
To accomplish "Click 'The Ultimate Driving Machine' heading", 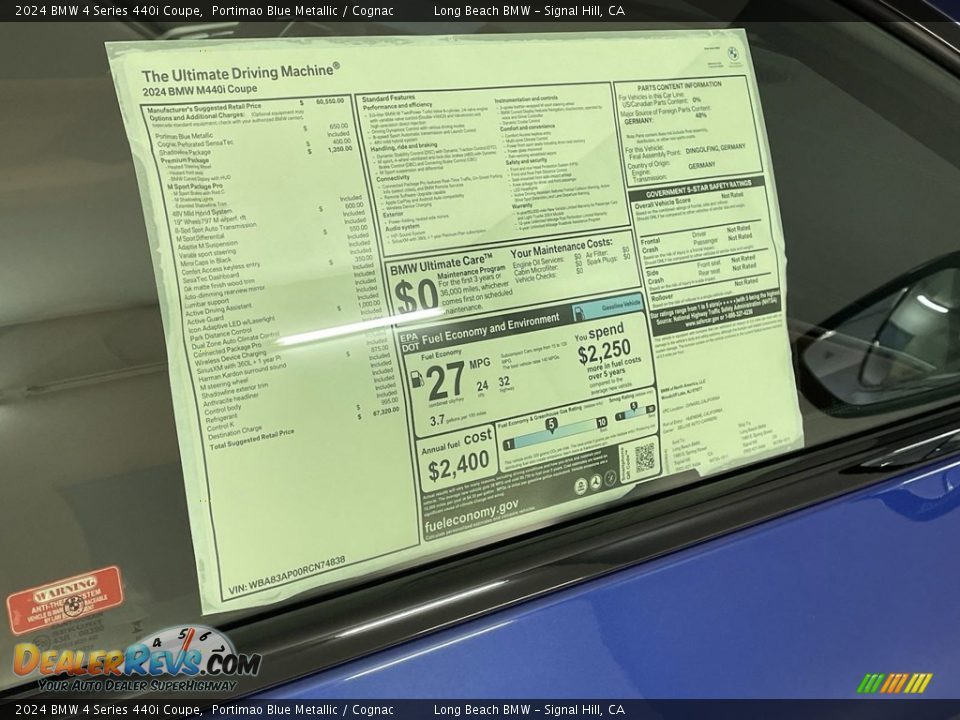I will tap(241, 73).
